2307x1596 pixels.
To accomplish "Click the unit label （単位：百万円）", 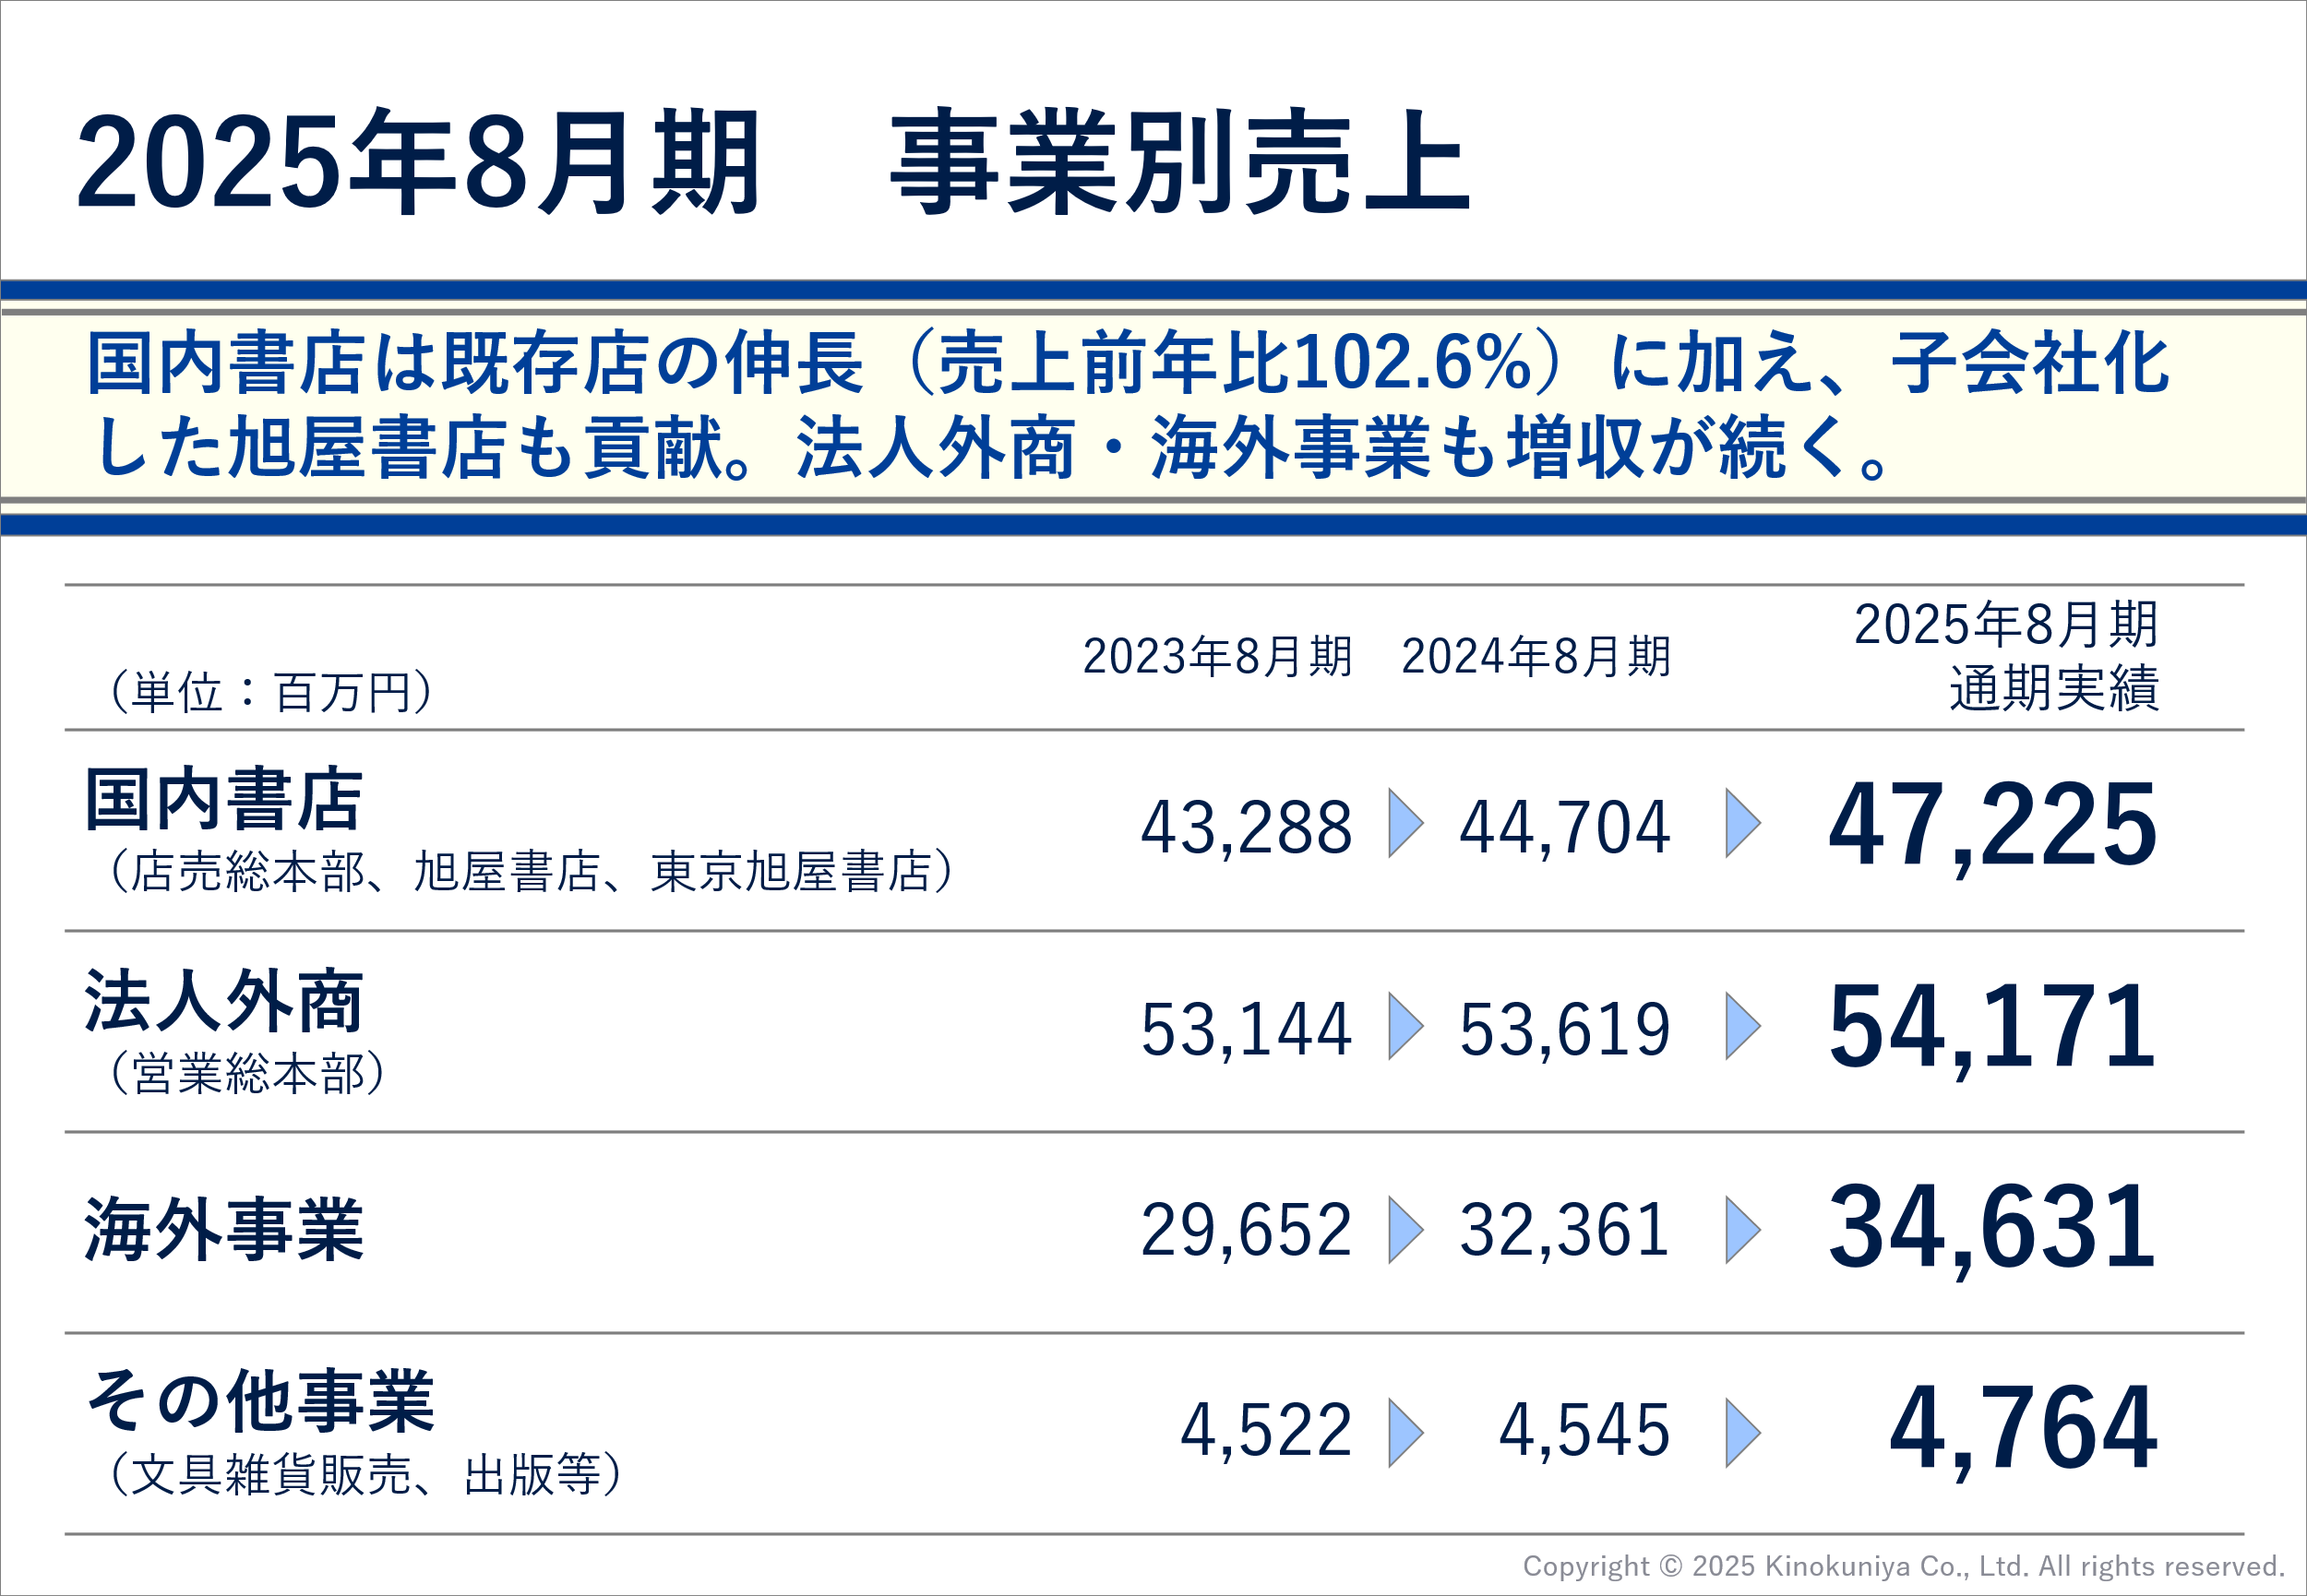I will pos(271,692).
